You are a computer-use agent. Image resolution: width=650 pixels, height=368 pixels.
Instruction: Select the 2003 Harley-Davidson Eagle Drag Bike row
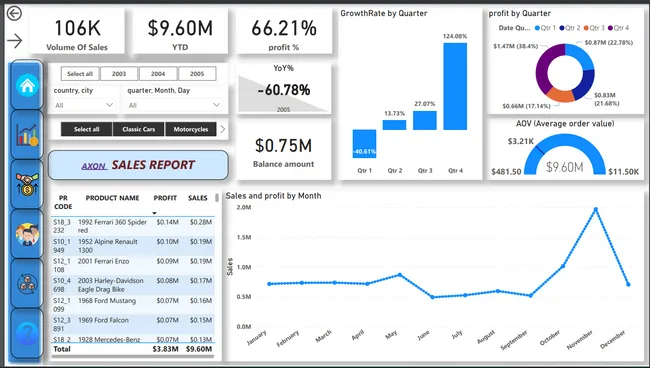[133, 285]
